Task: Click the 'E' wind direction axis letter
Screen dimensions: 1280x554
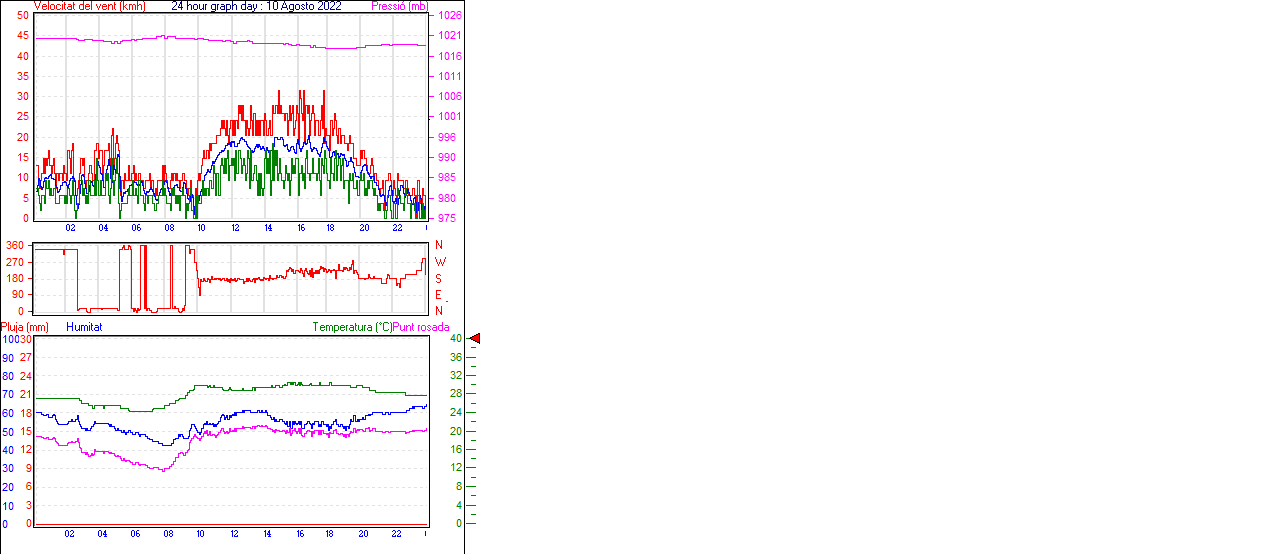Action: [439, 295]
